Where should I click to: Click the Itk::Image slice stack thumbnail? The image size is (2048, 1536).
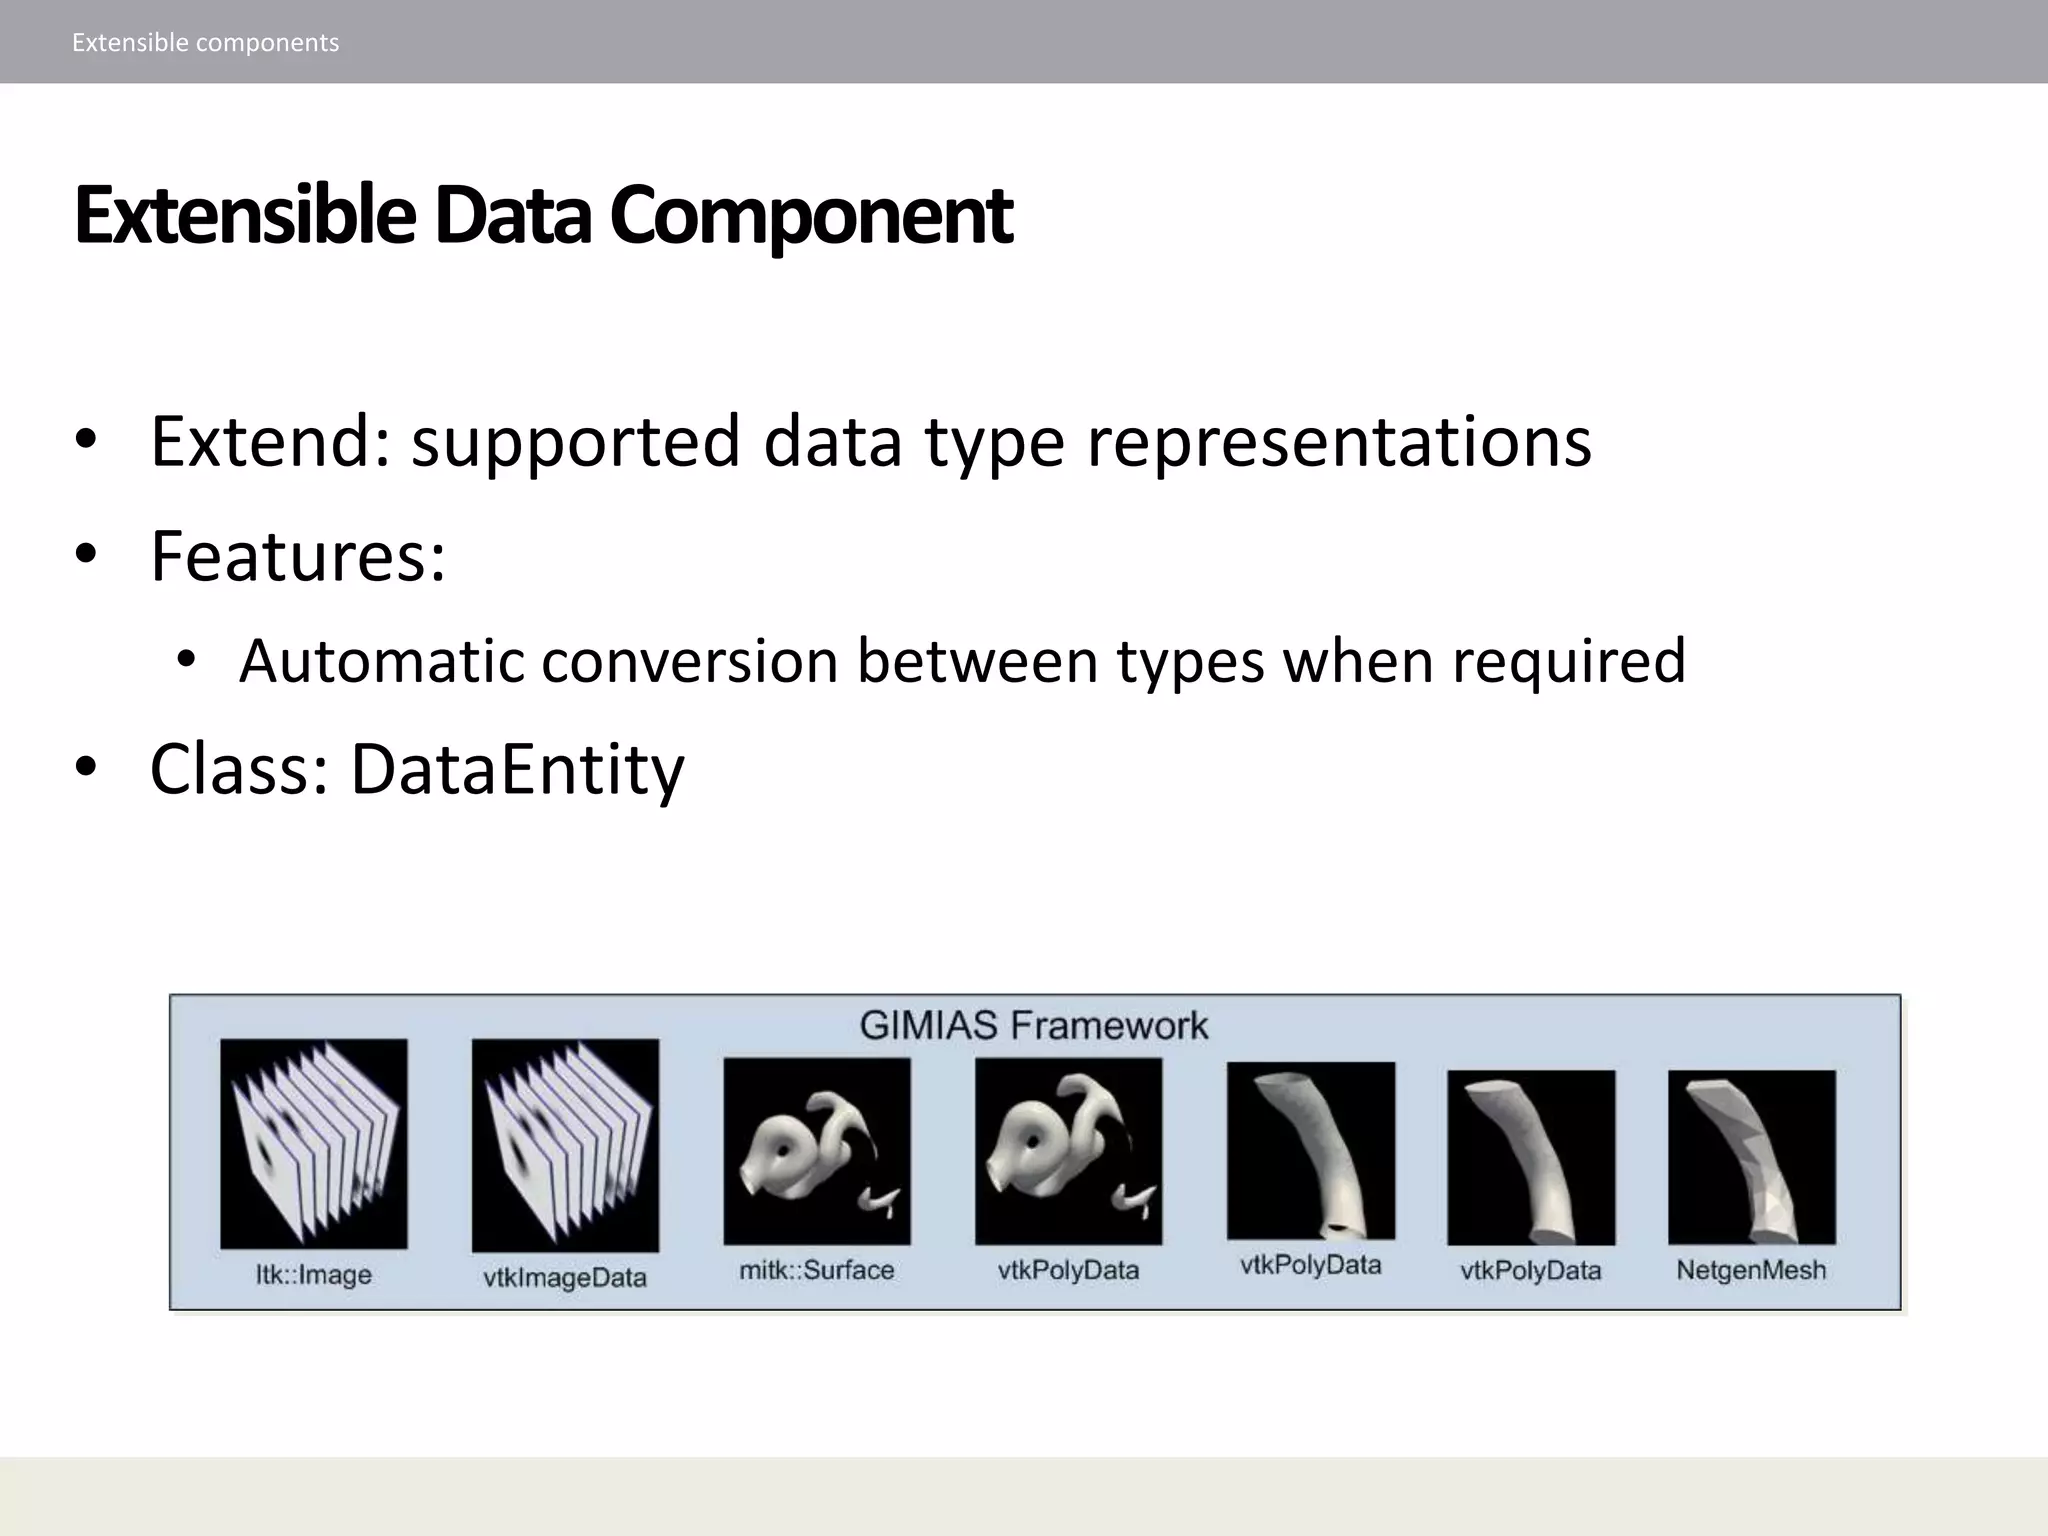click(314, 1144)
